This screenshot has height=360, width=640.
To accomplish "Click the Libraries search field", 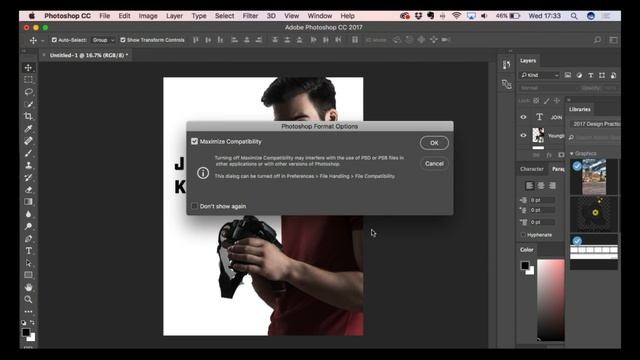I will coord(596,138).
